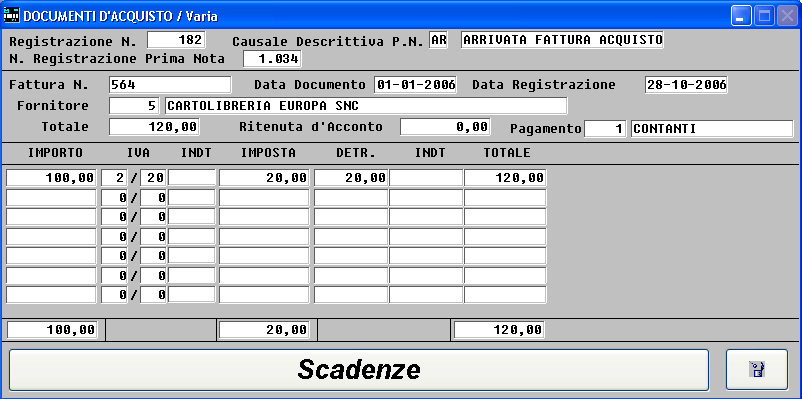Viewport: 802px width, 399px height.
Task: Click the Ritenuta d'Acconto amount field
Action: click(x=445, y=127)
